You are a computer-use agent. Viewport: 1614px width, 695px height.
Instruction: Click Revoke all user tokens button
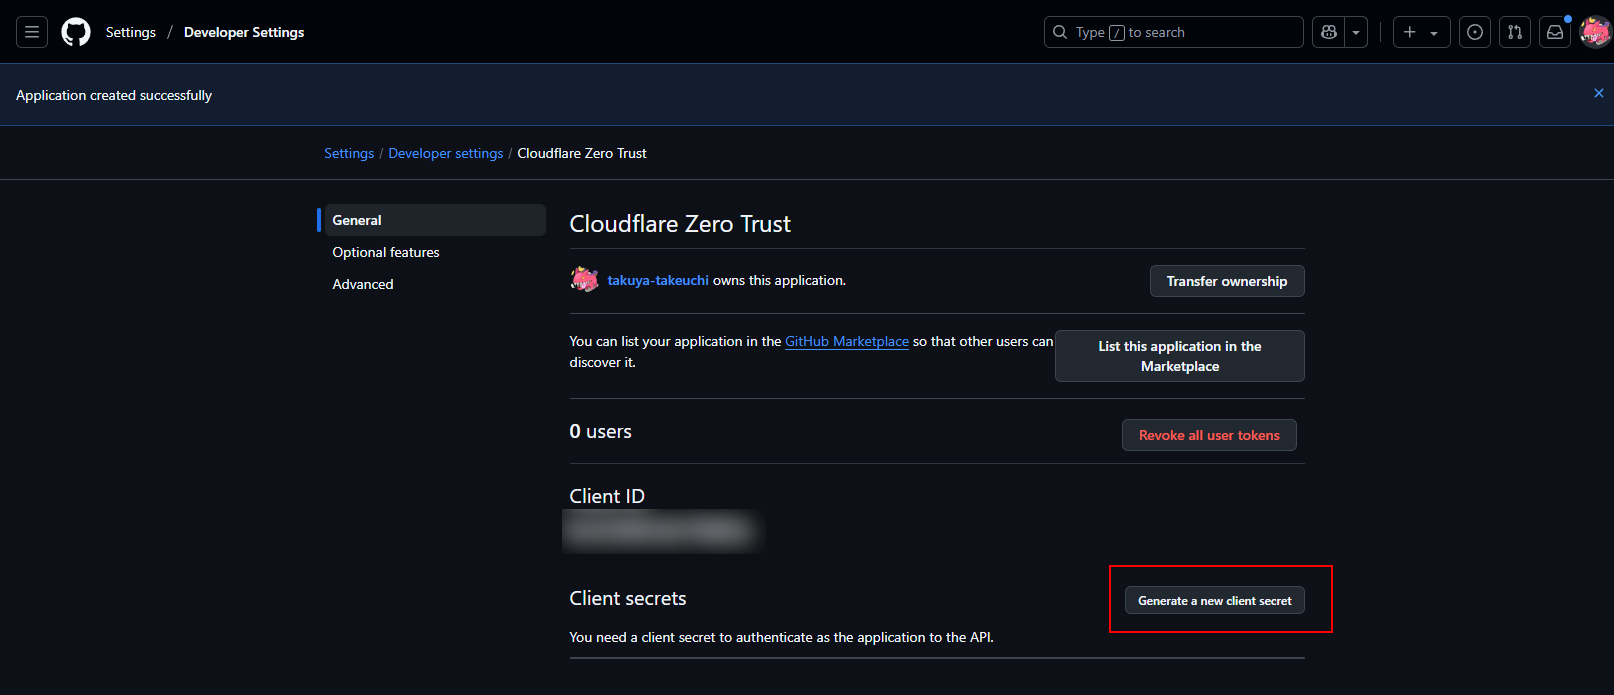pos(1209,435)
